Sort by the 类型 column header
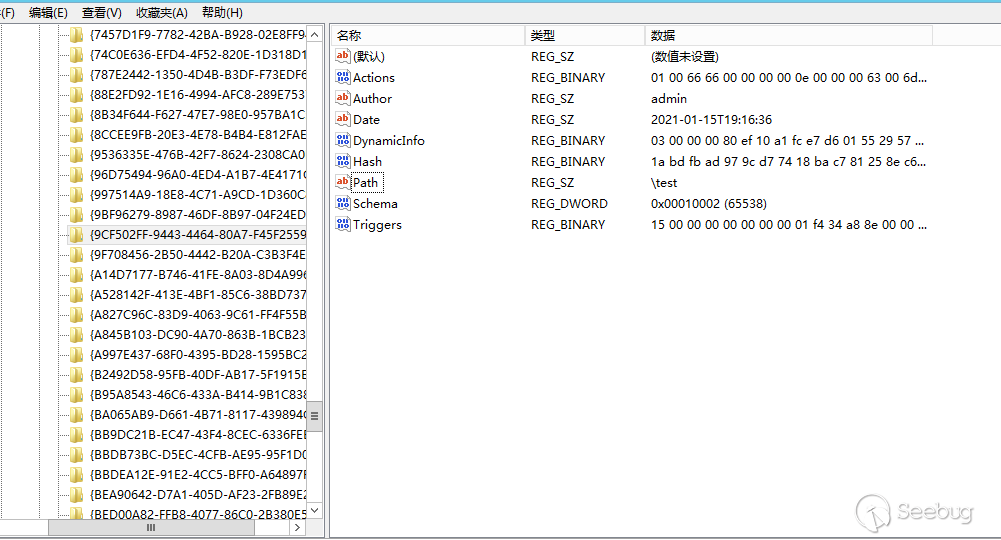 (x=585, y=36)
